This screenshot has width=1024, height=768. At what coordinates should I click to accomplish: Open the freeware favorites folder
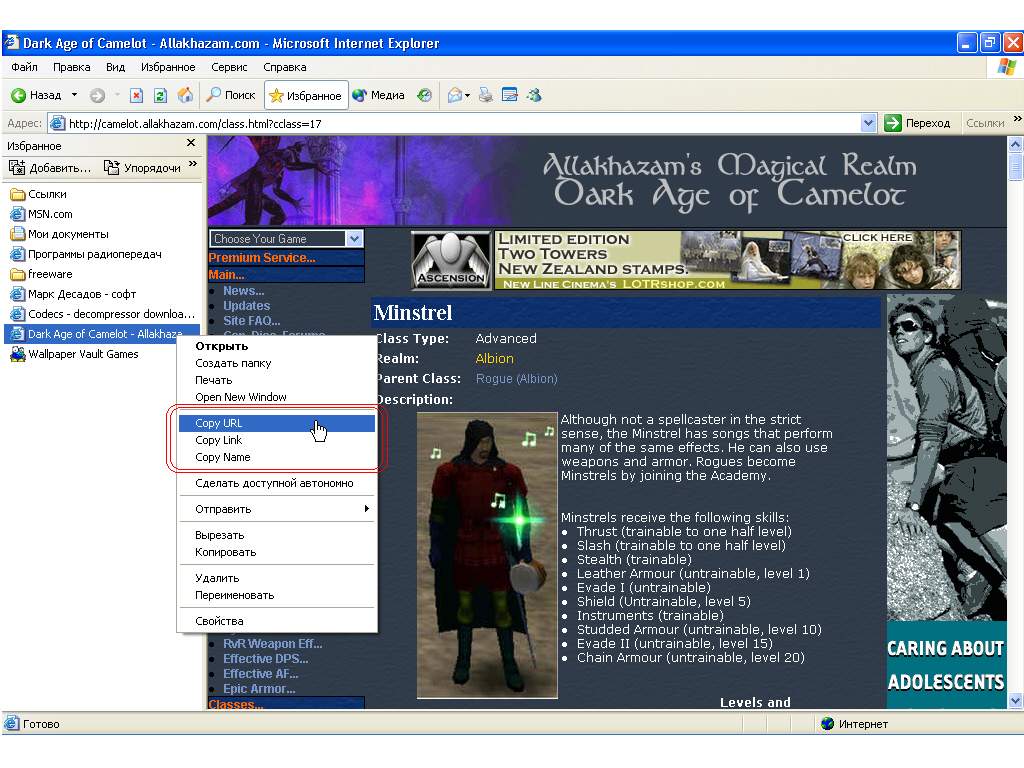42,274
